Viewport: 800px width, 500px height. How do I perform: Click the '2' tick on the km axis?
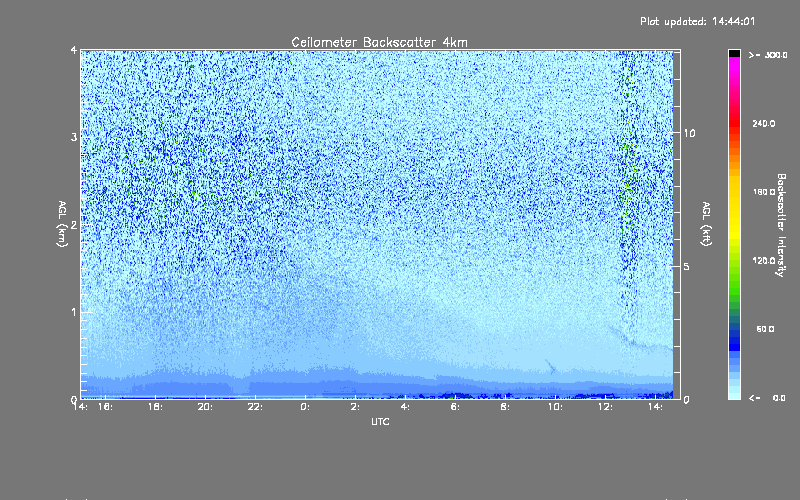click(74, 224)
